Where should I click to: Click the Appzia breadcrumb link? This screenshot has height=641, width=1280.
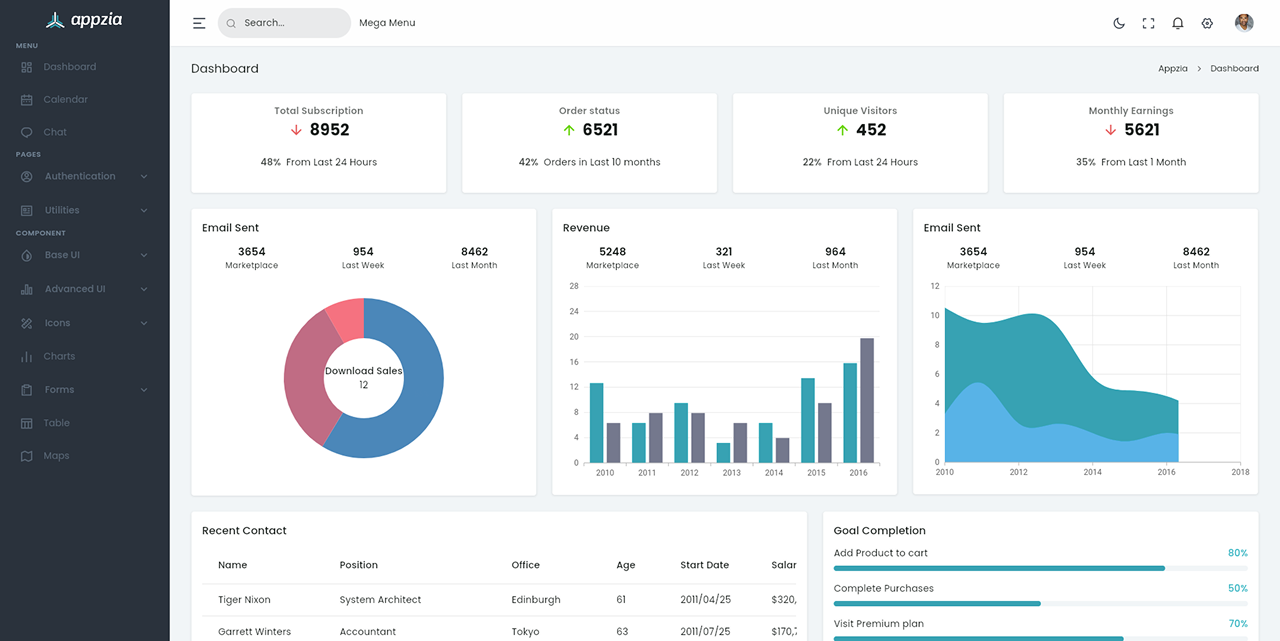pyautogui.click(x=1172, y=68)
